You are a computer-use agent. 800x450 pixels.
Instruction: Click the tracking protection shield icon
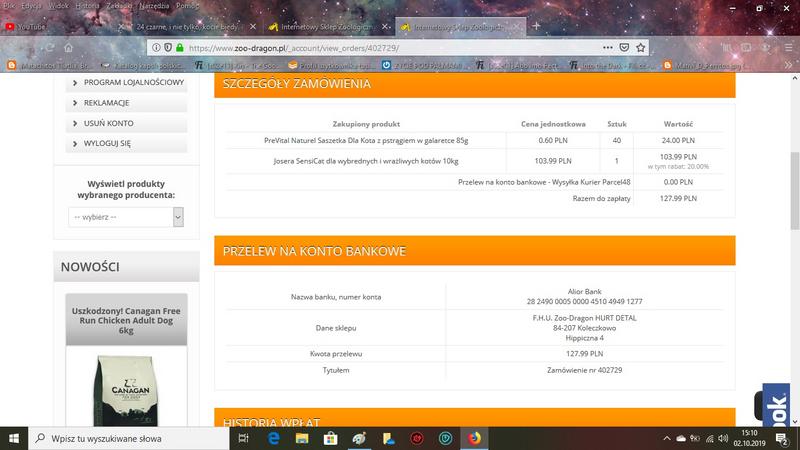(168, 47)
